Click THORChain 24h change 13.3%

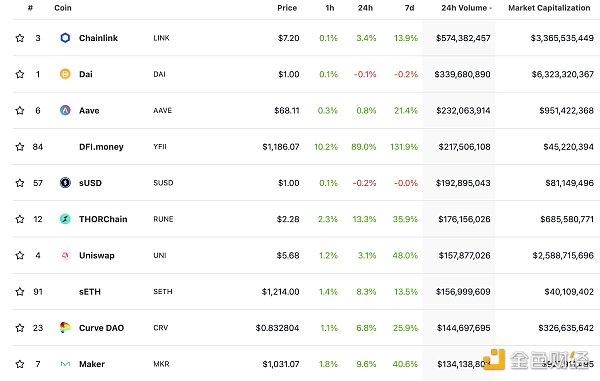[364, 219]
